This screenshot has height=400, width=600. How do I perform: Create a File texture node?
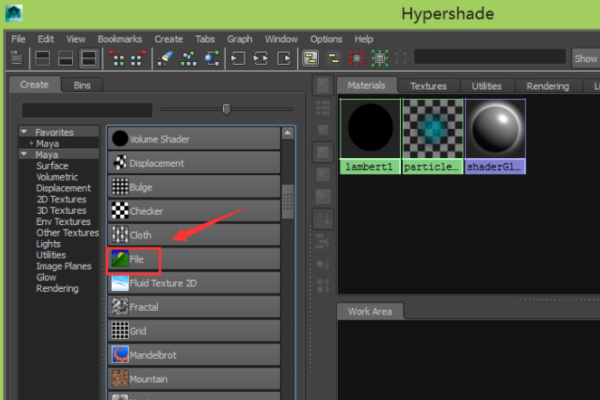pos(194,259)
